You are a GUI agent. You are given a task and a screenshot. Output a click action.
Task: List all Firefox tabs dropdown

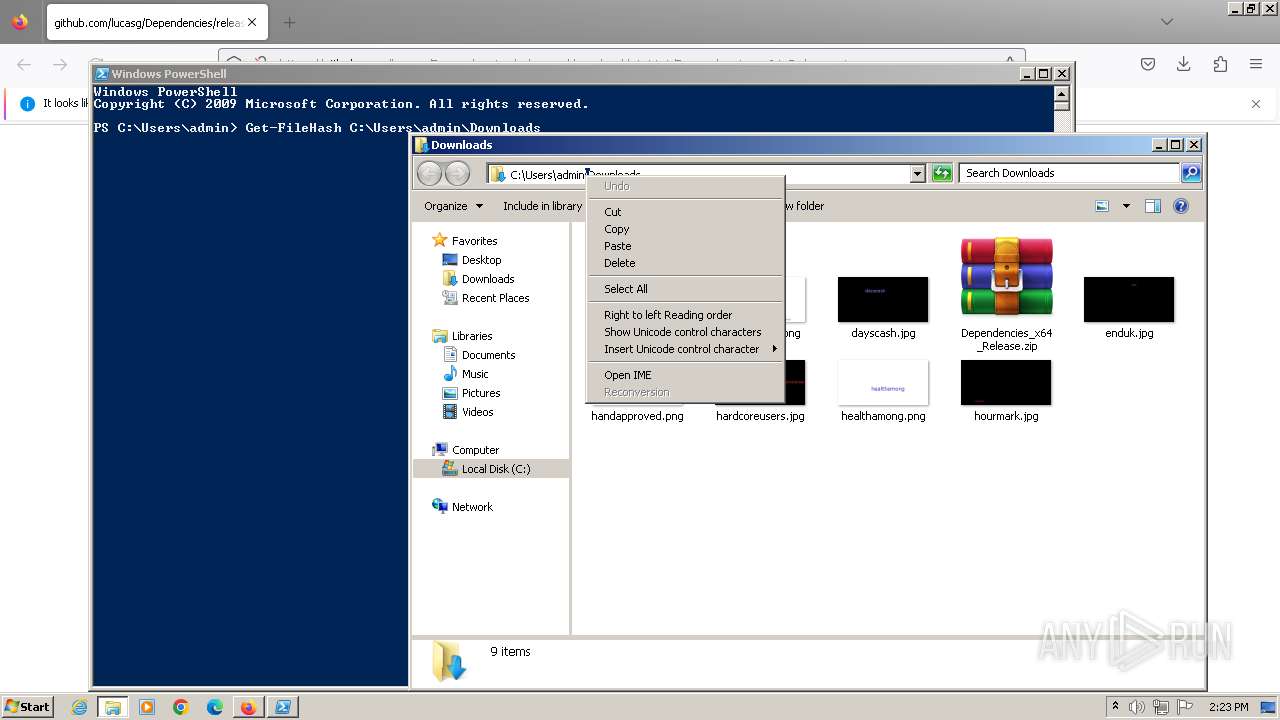(x=1167, y=22)
